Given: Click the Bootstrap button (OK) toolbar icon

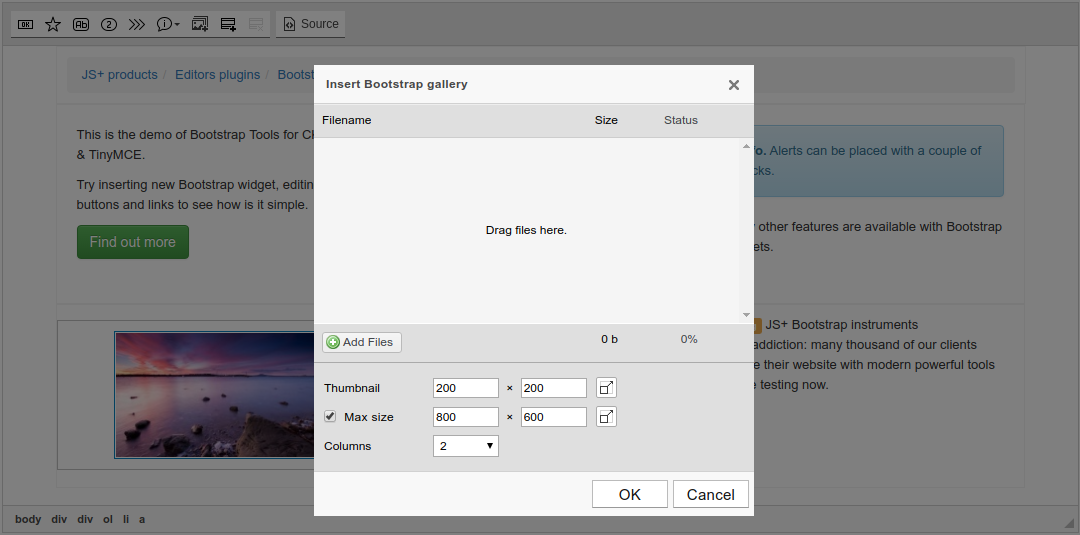Looking at the screenshot, I should (x=26, y=24).
